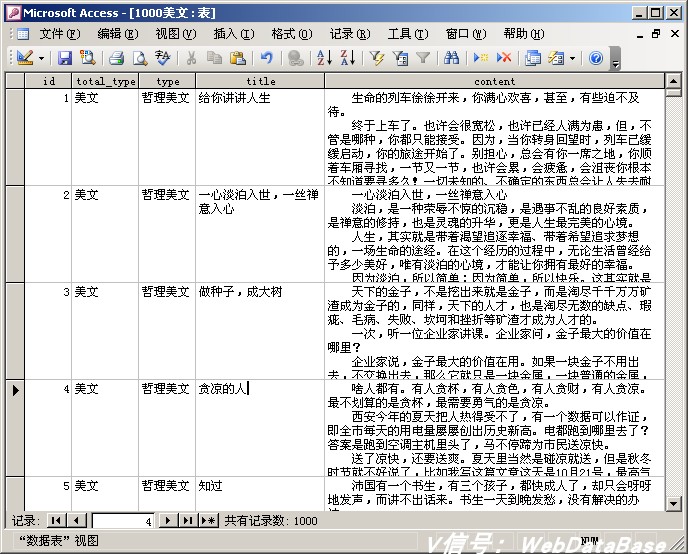The height and width of the screenshot is (554, 688).
Task: Click vertical scrollbar up arrow
Action: coord(673,81)
